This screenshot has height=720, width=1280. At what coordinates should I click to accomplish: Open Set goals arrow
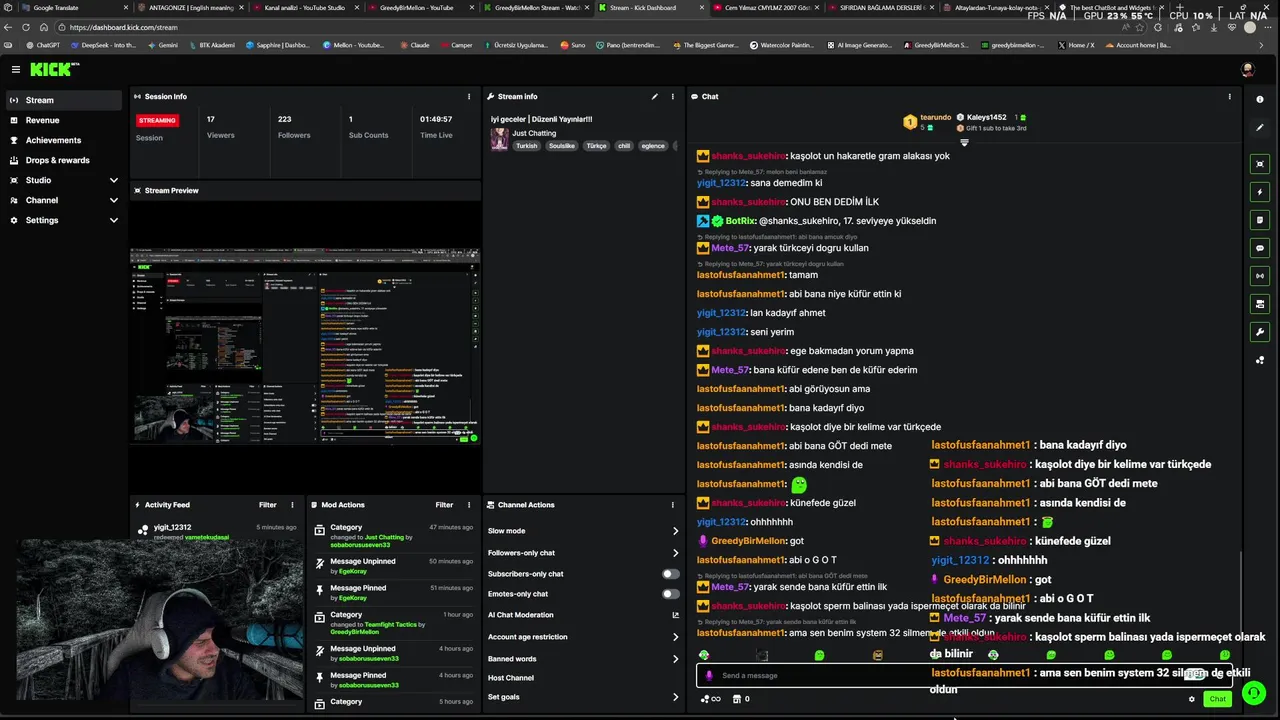675,697
